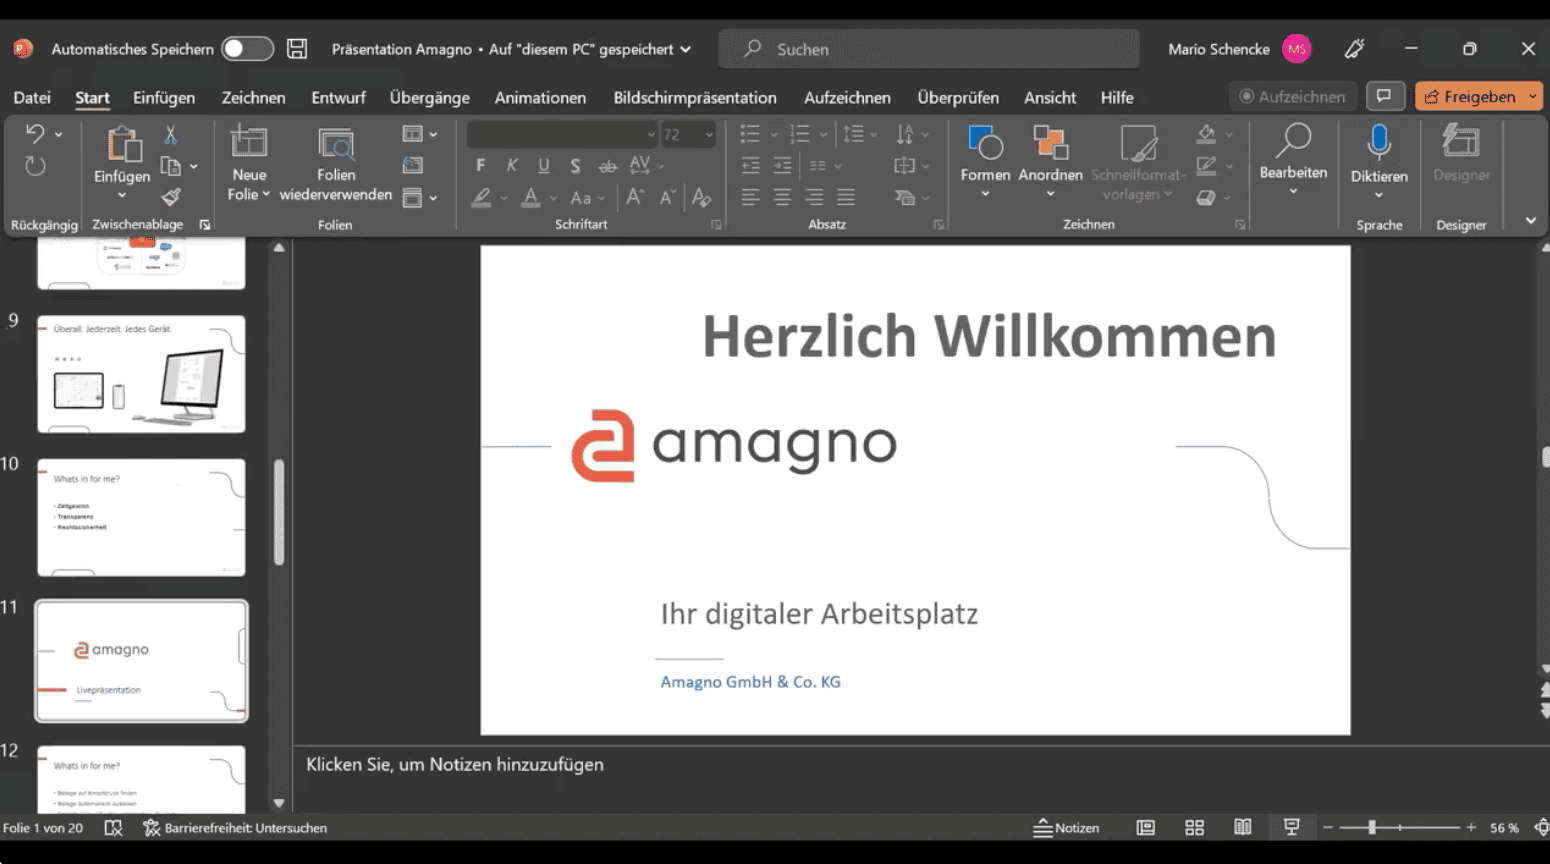Viewport: 1550px width, 864px height.
Task: Collapse the ribbon with chevron
Action: pyautogui.click(x=1530, y=221)
